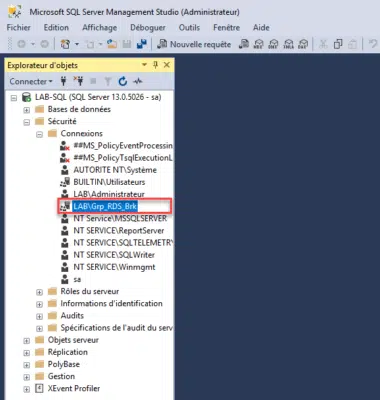Screen dimensions: 380x400
Task: Click the disconnect plug icon with red X
Action: pos(78,81)
